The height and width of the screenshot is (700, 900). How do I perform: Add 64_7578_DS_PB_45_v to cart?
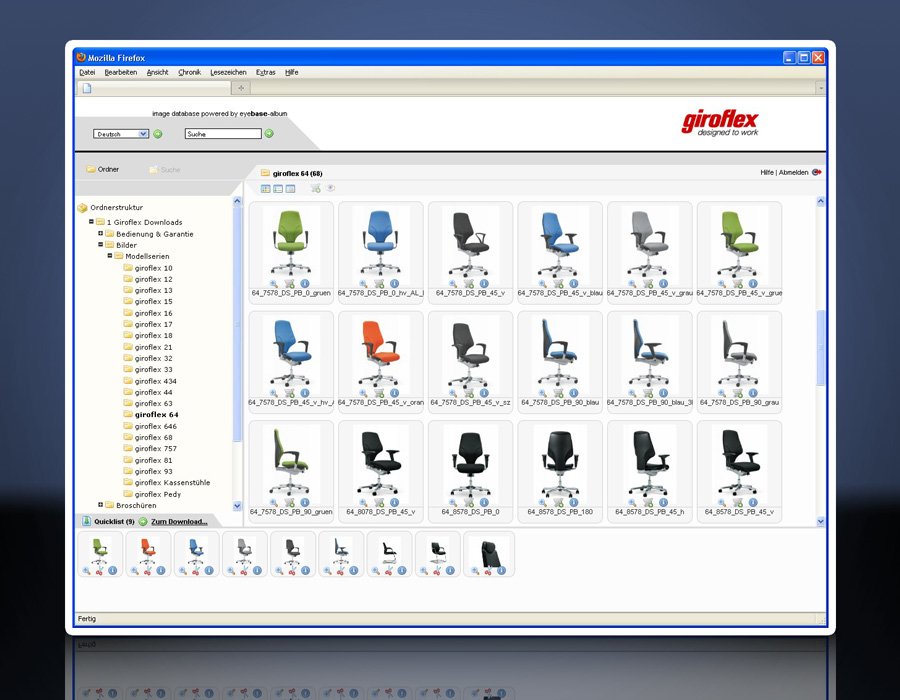(469, 283)
